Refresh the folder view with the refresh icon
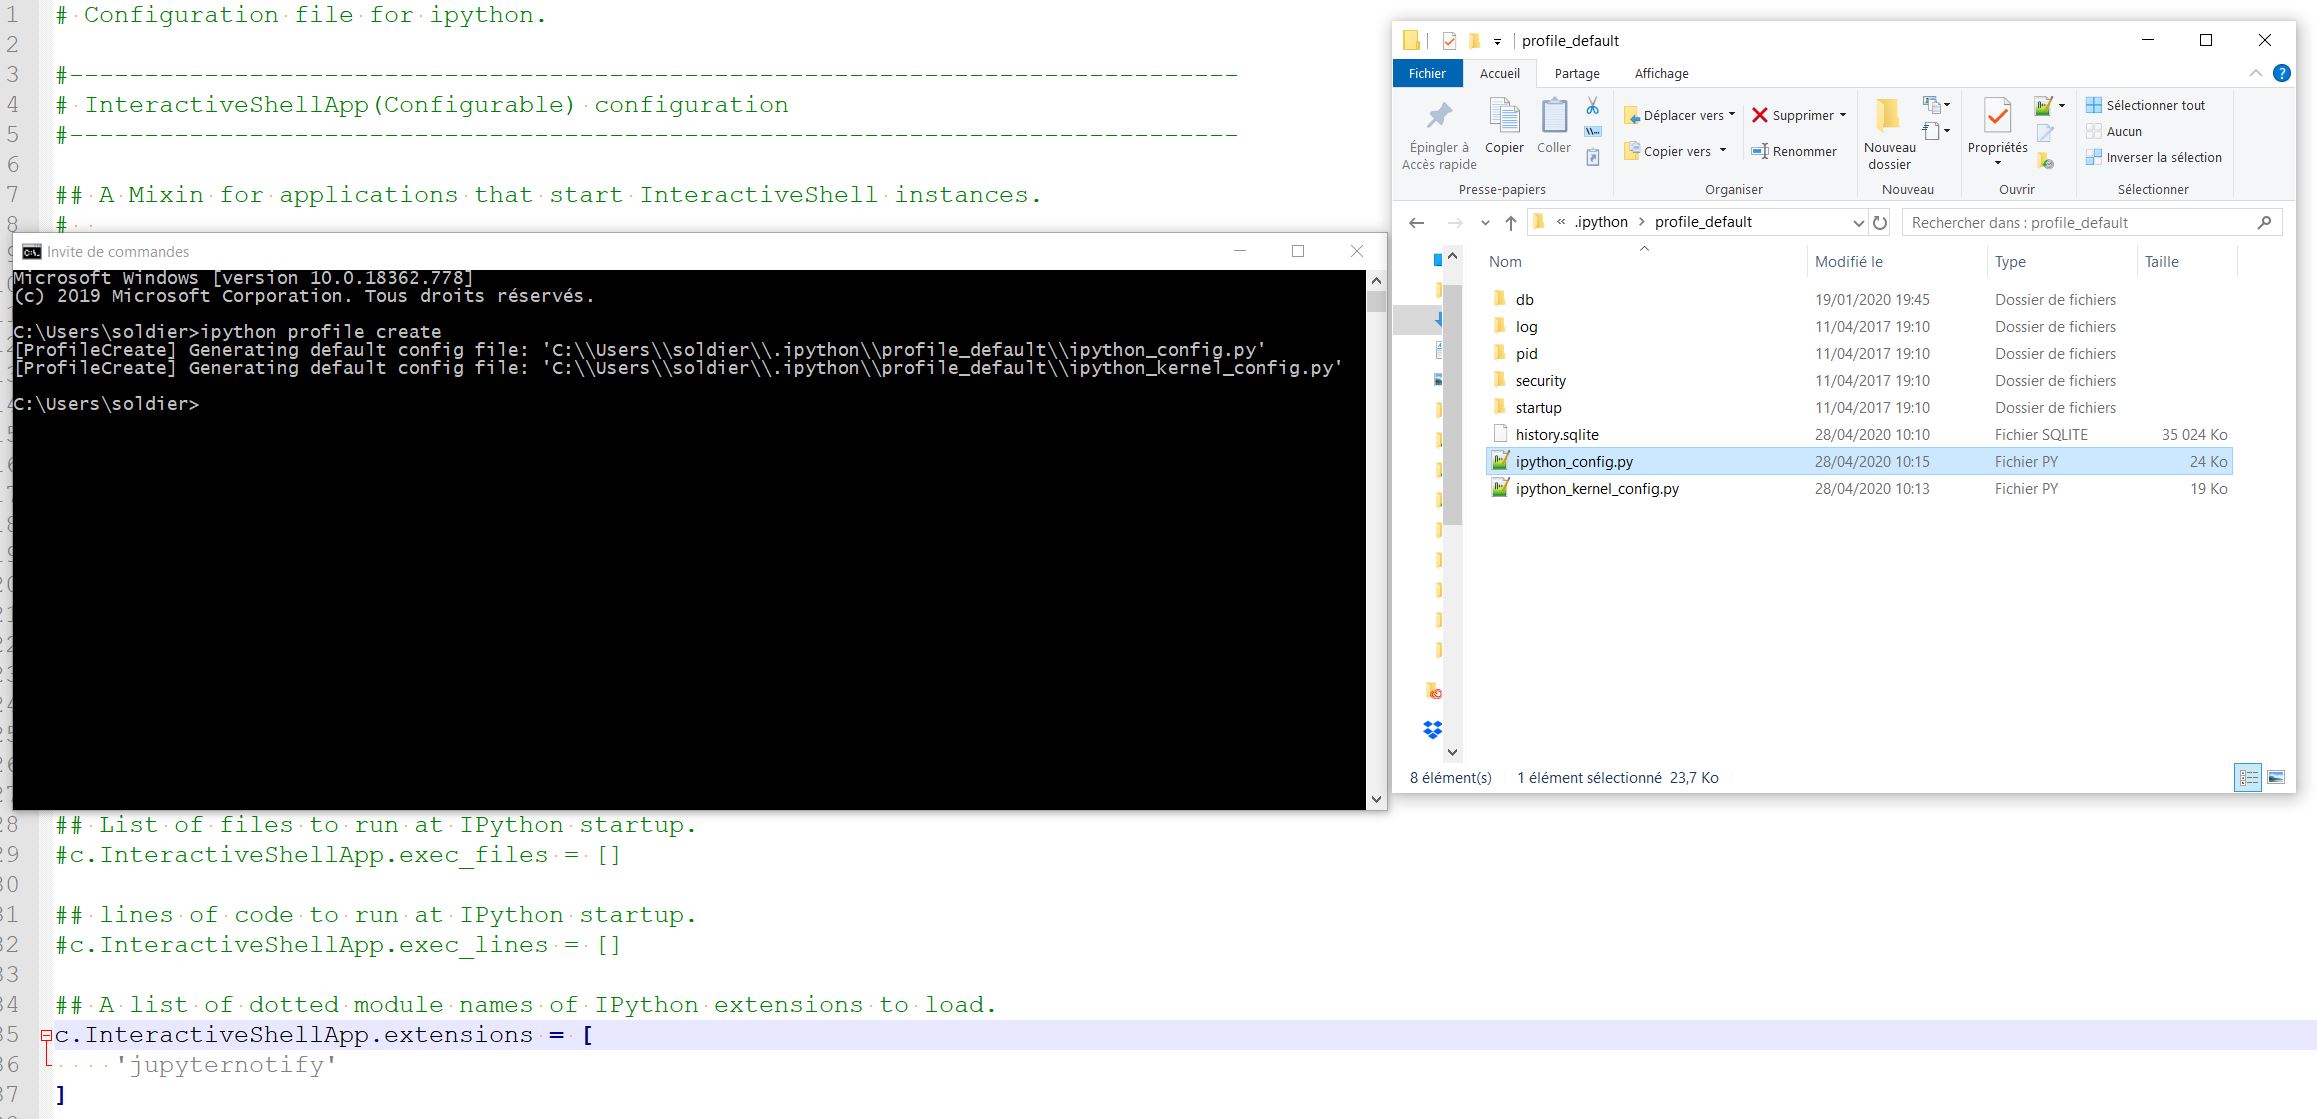This screenshot has width=2317, height=1119. 1881,222
